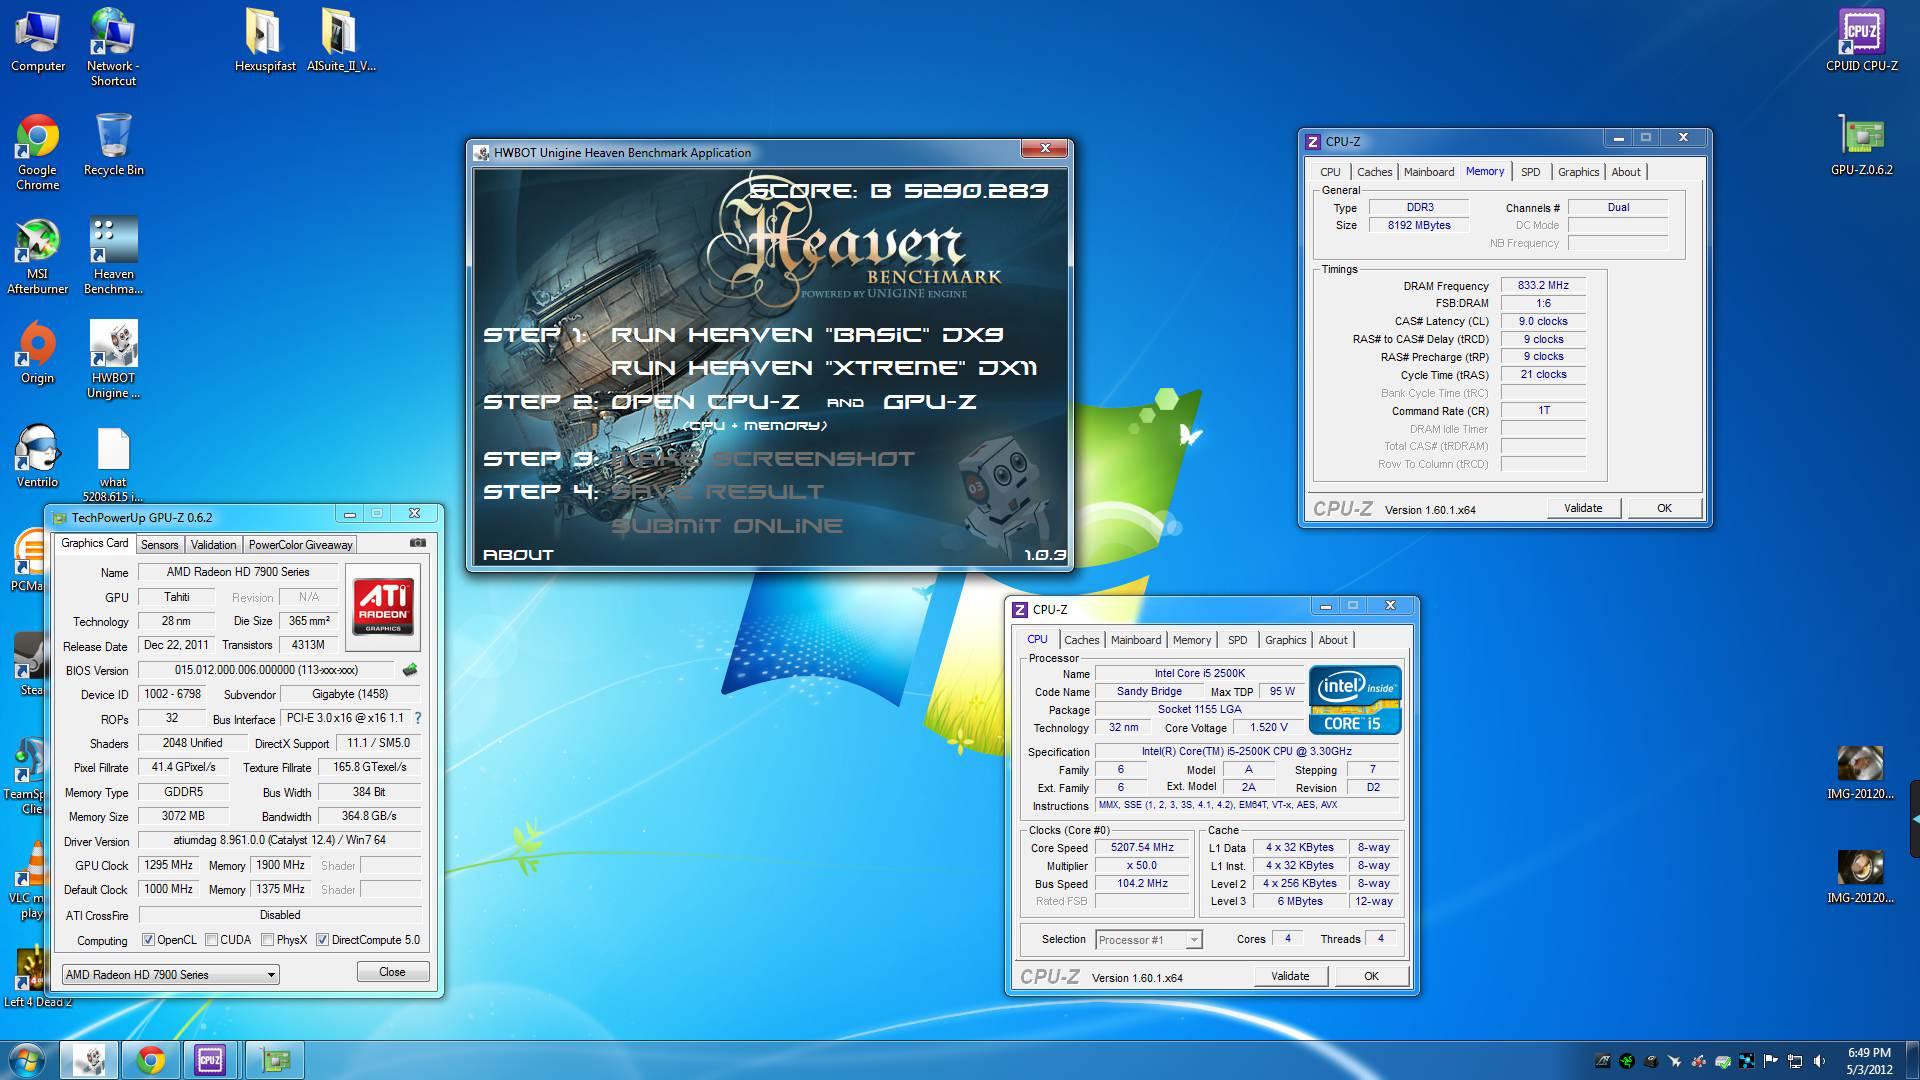Screen dimensions: 1920x1080
Task: Click the network tray icon
Action: [x=1795, y=1061]
